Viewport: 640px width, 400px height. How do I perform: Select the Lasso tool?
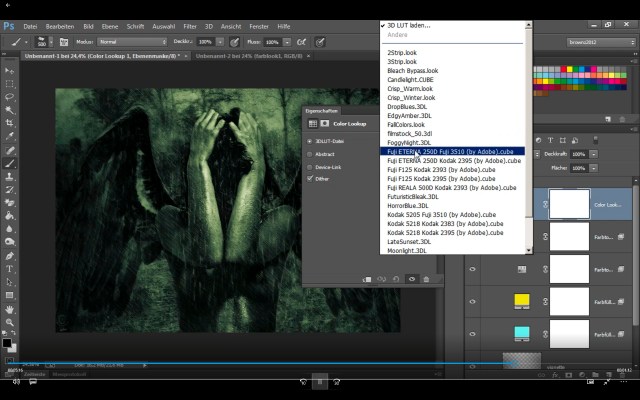(x=9, y=97)
